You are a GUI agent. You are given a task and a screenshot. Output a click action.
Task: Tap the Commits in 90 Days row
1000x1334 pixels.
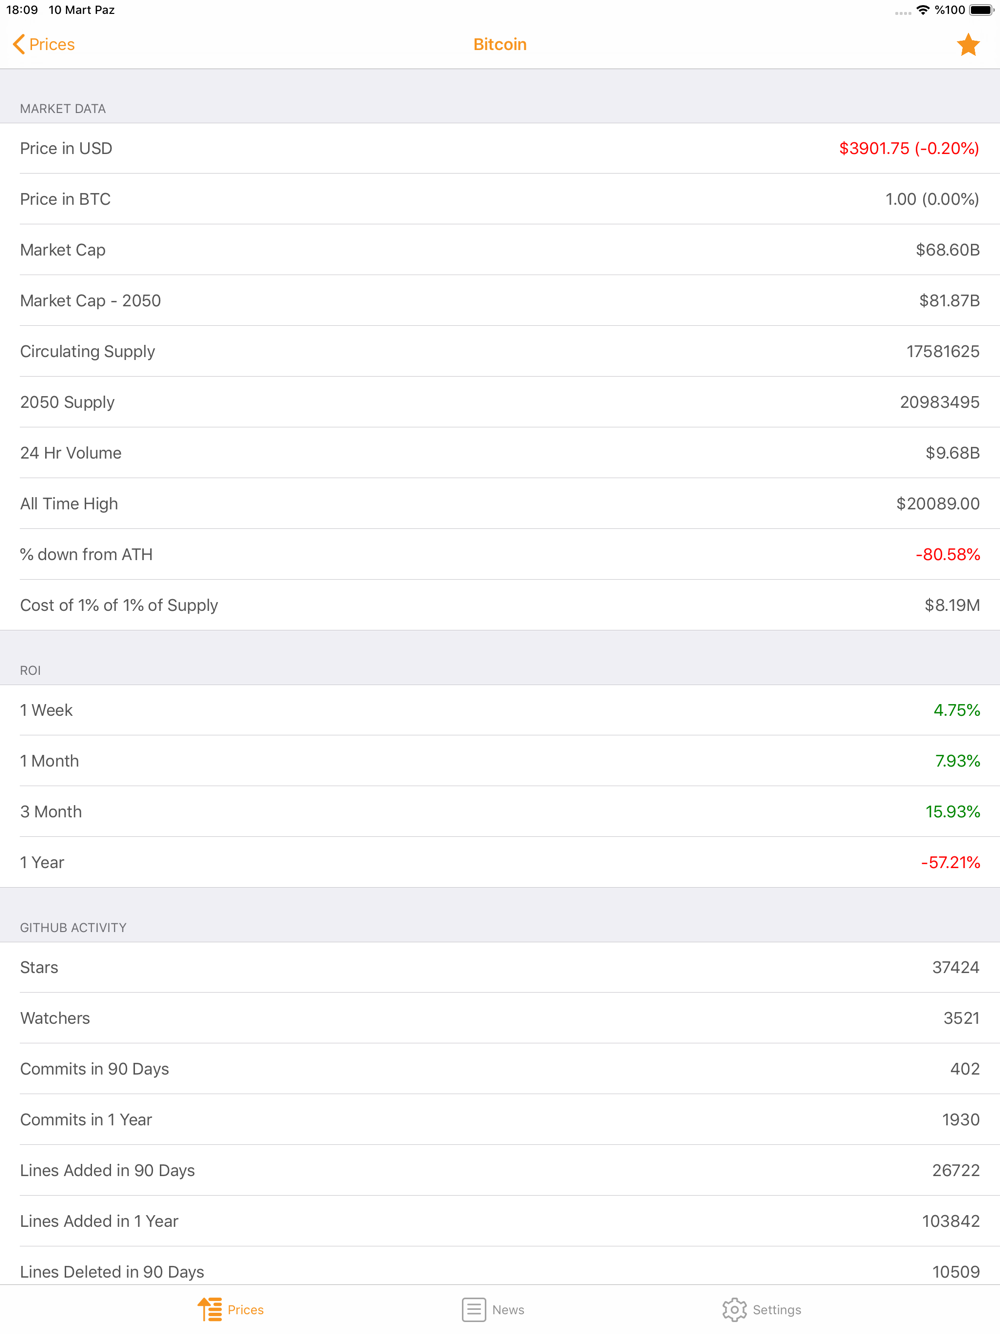[x=500, y=1068]
